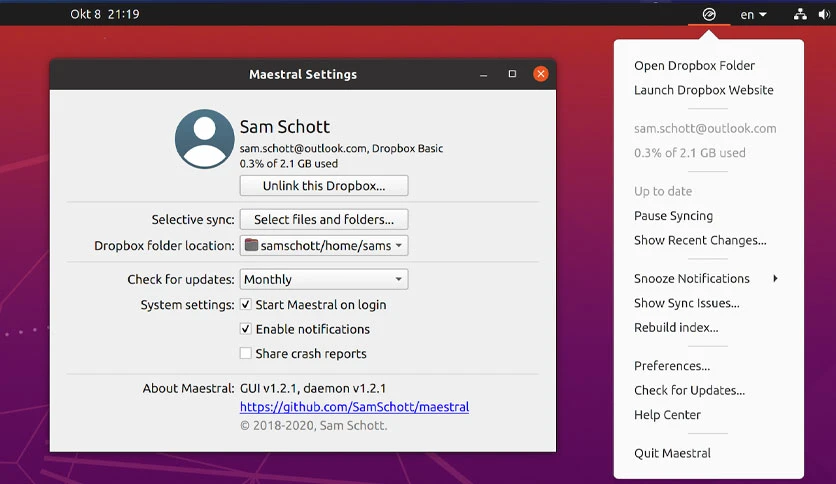
Task: Click '© 2018-2020, Sam Schott.' text
Action: [x=314, y=425]
